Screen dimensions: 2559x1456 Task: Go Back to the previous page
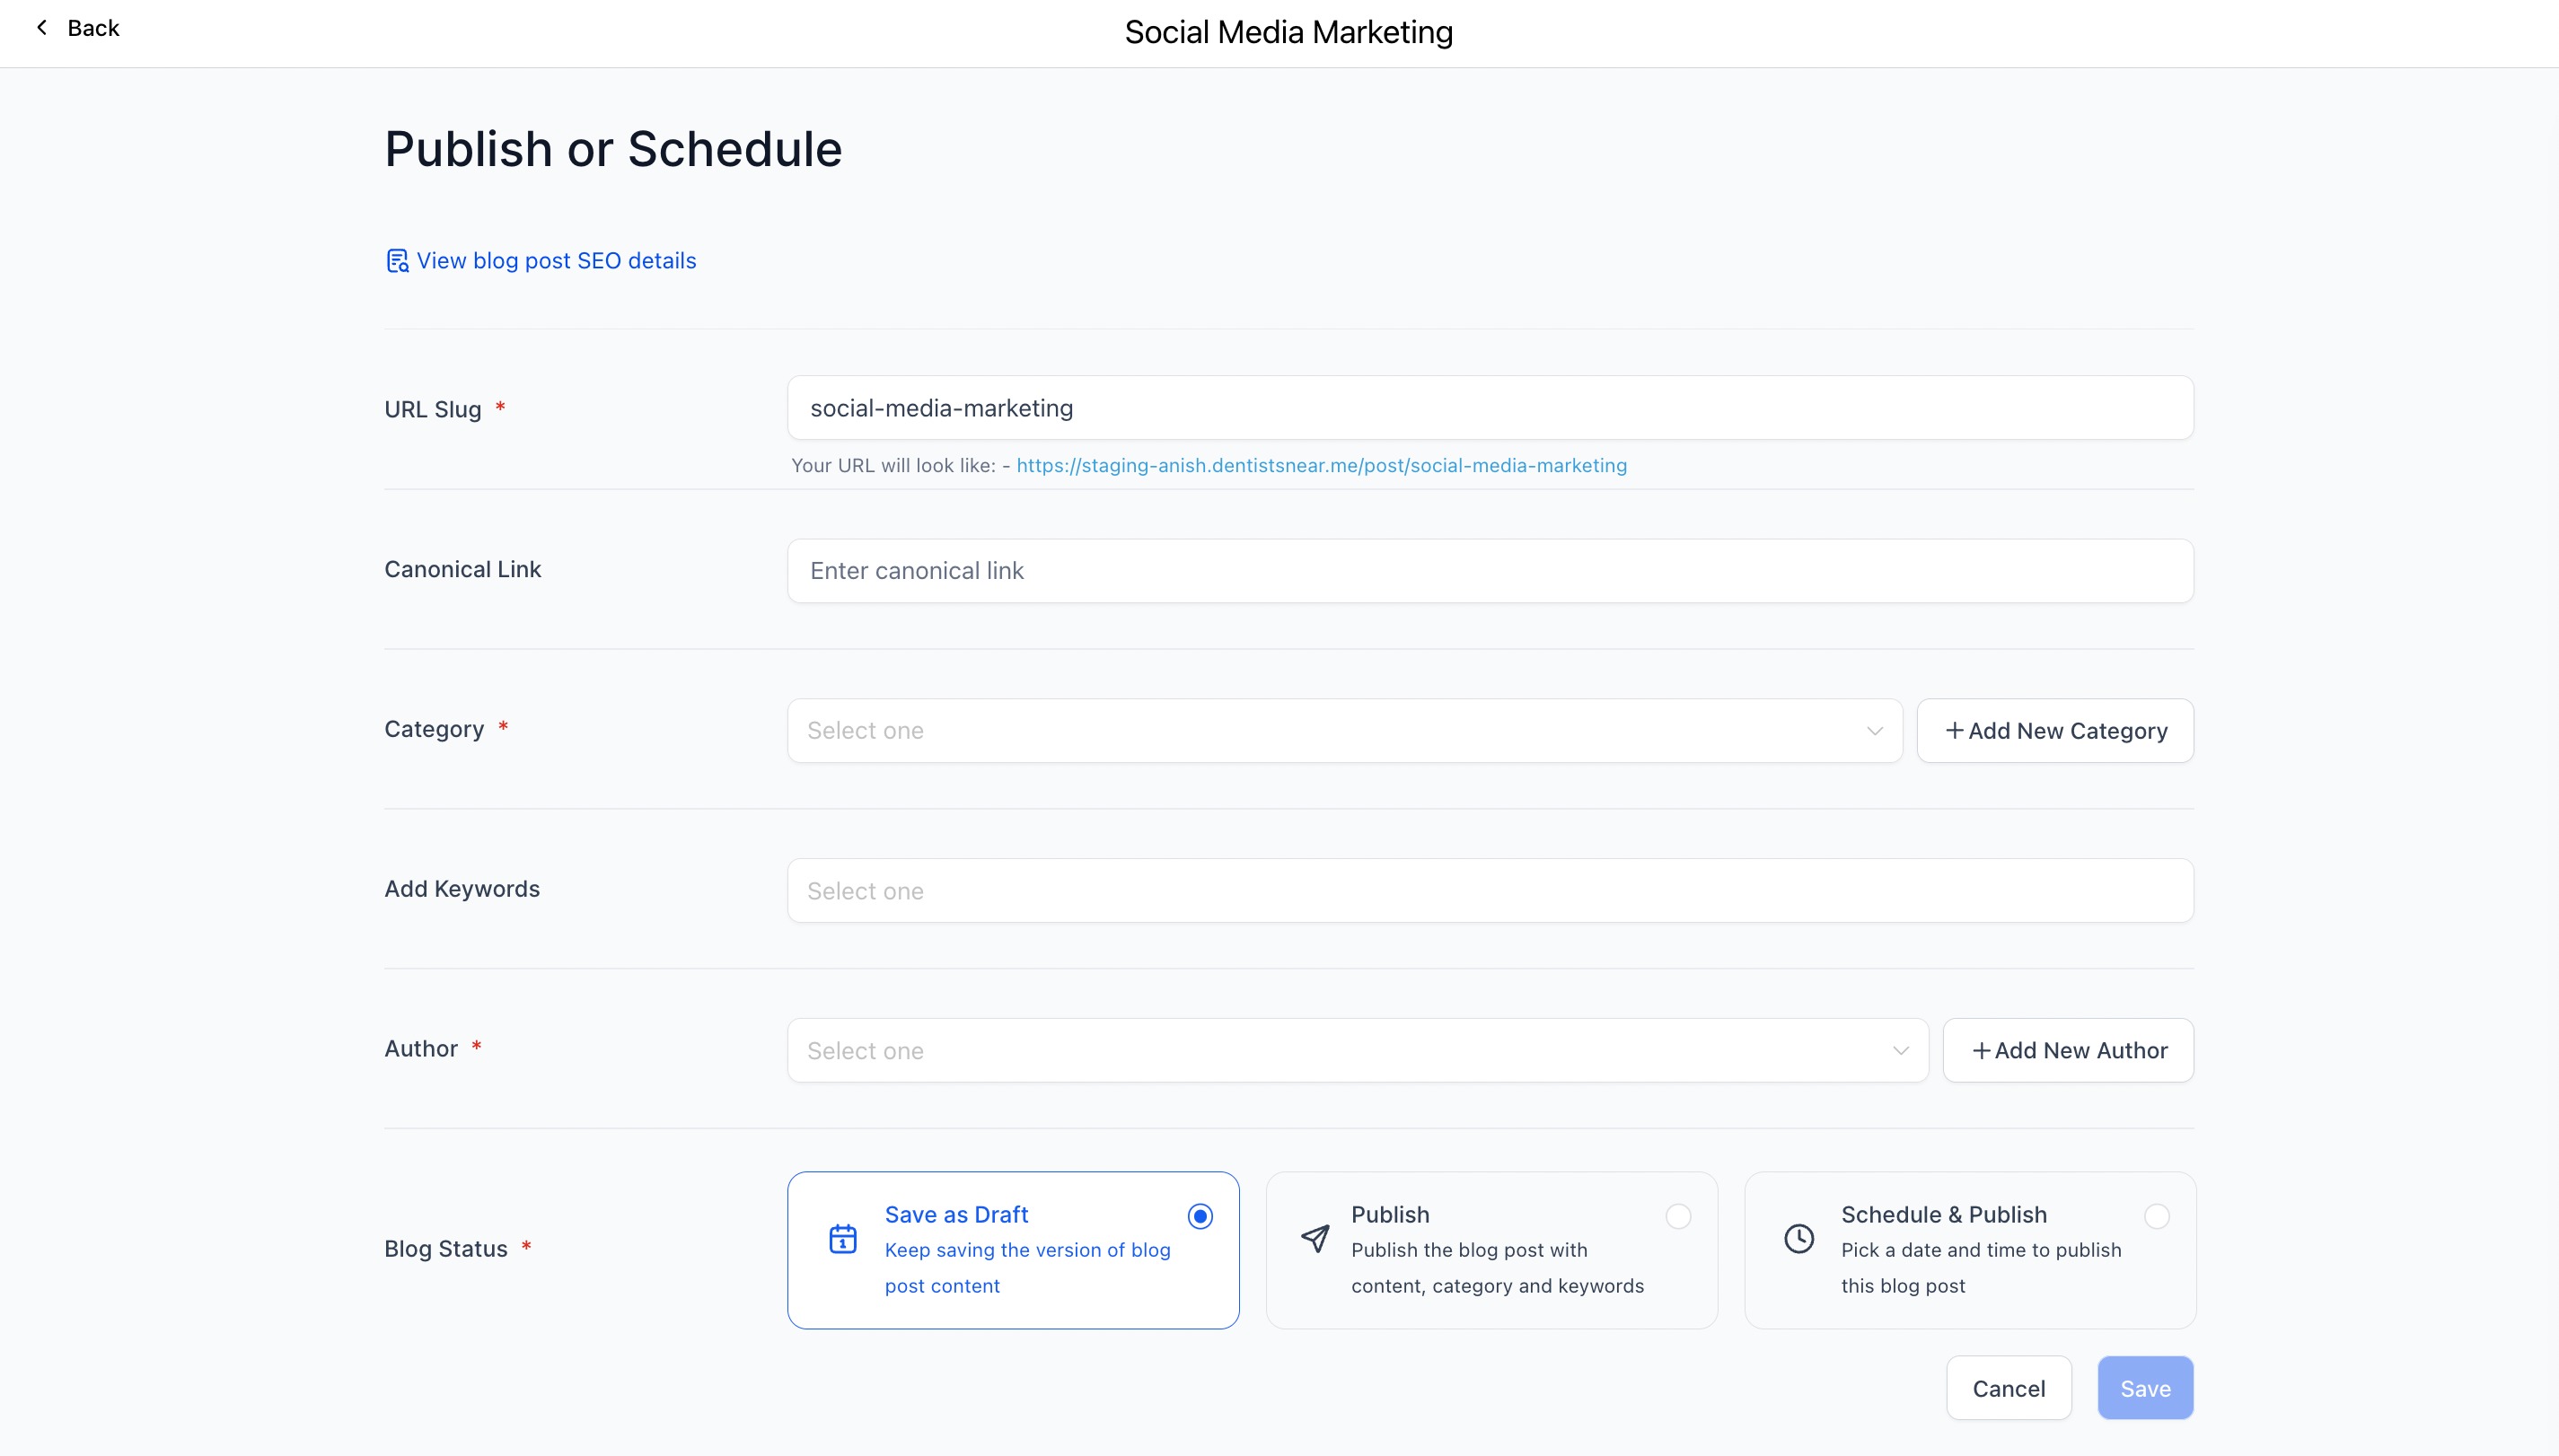click(x=78, y=28)
